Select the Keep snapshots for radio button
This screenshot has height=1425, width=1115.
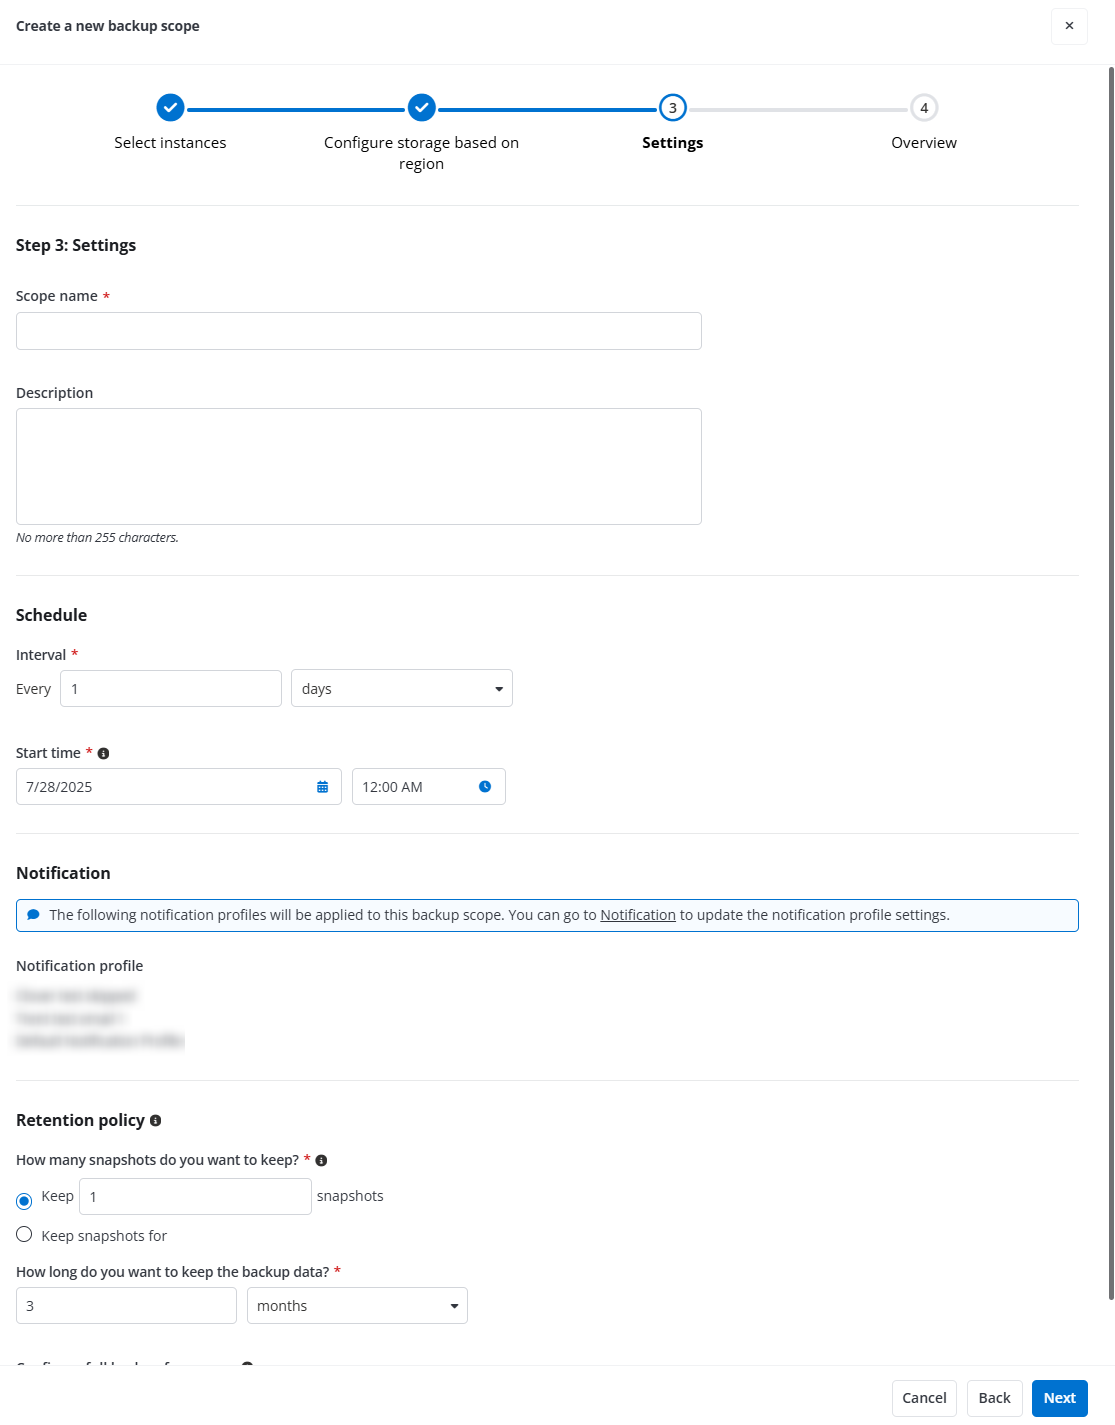24,1235
